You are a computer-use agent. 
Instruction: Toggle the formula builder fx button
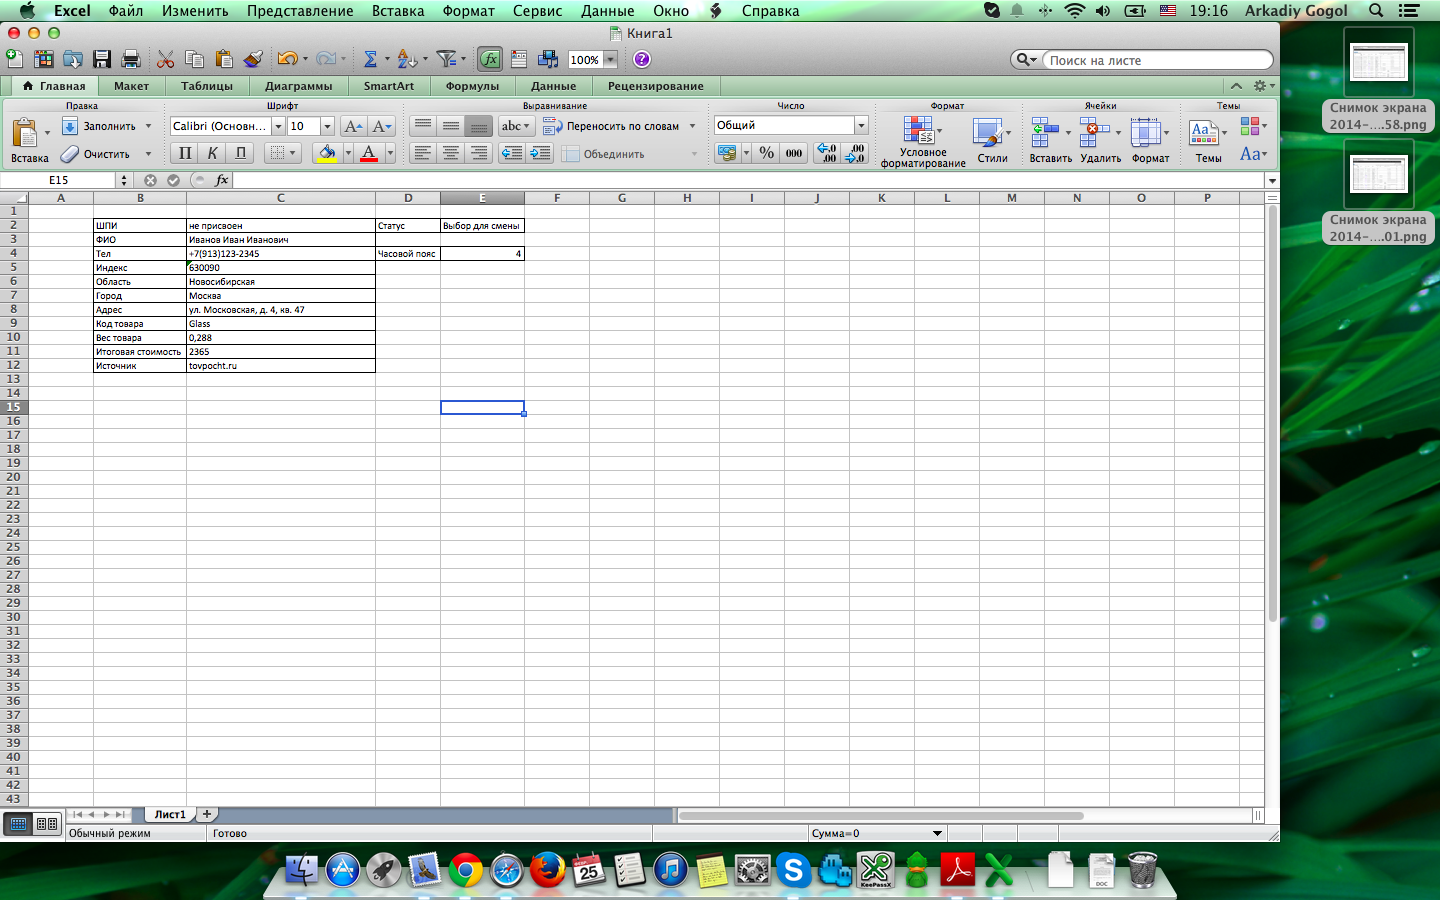pyautogui.click(x=490, y=59)
